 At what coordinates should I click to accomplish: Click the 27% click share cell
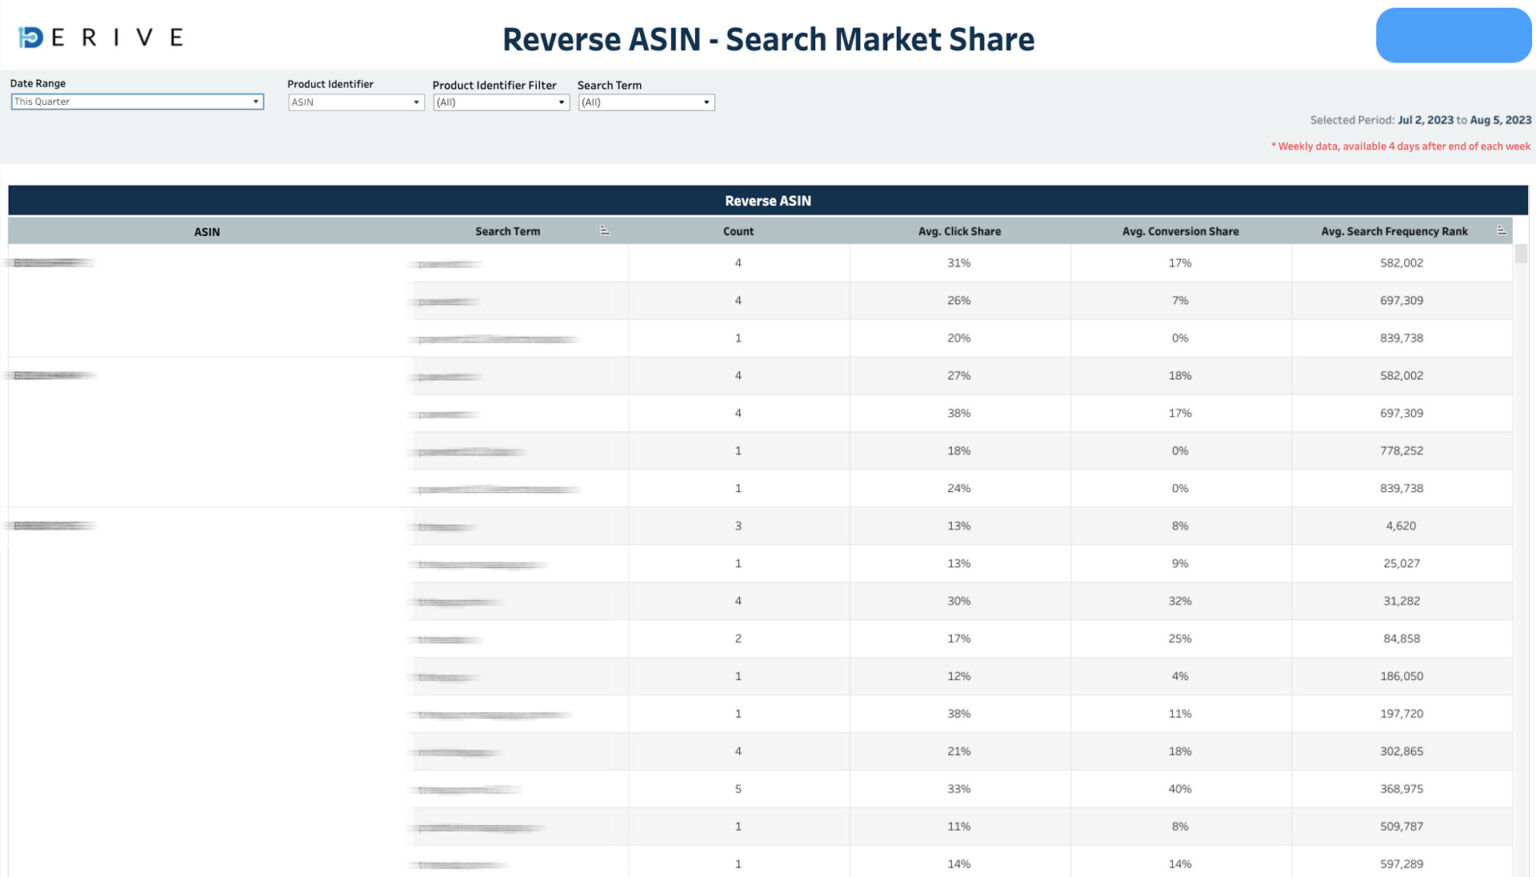(x=959, y=376)
